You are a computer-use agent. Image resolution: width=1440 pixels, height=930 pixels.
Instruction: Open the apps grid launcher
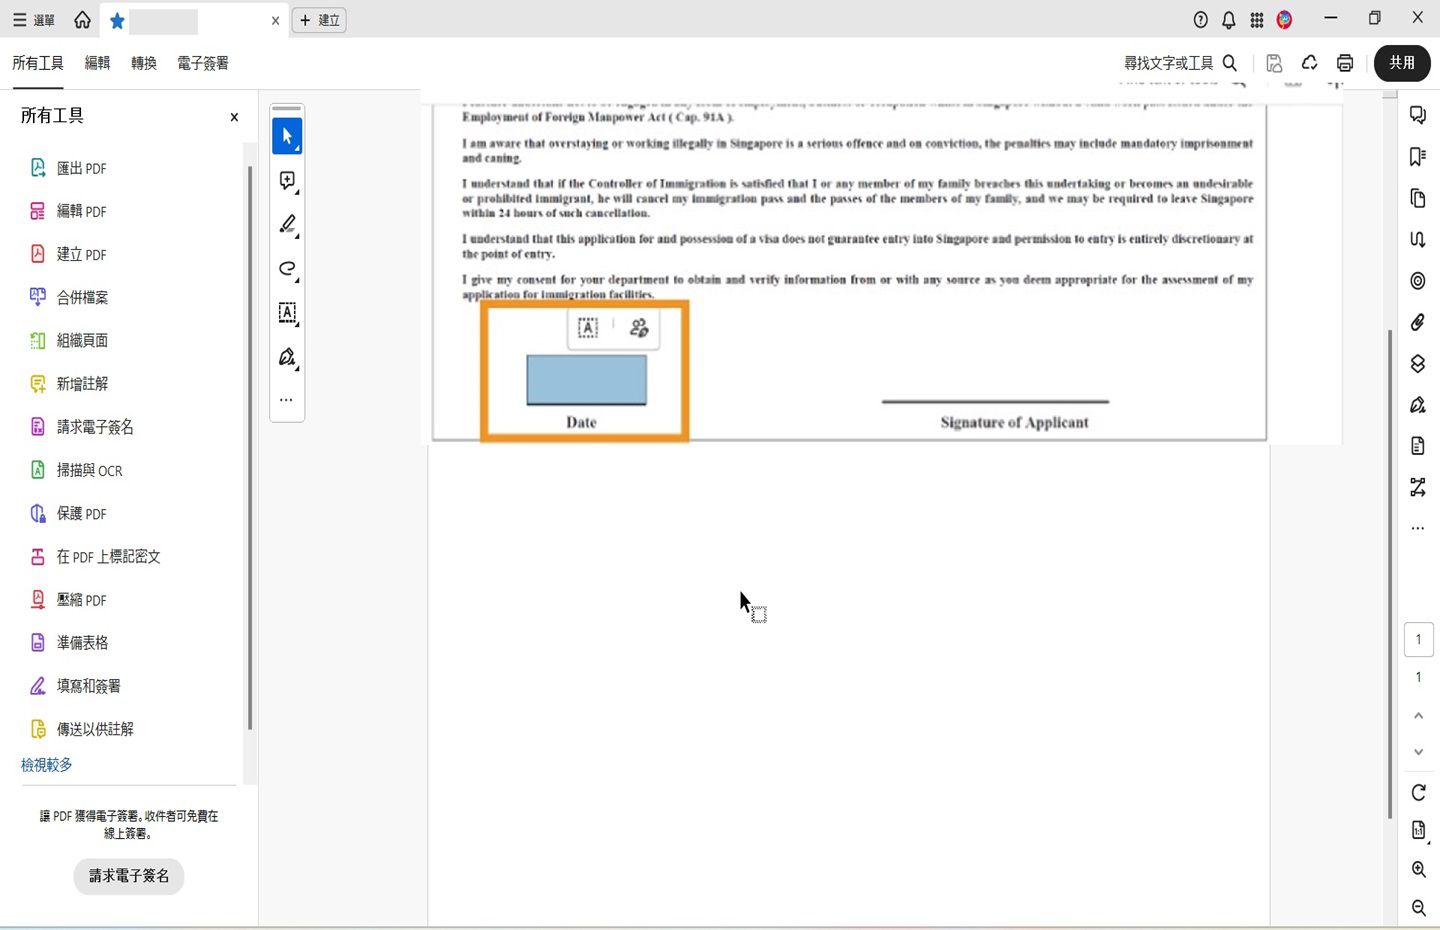(1257, 20)
